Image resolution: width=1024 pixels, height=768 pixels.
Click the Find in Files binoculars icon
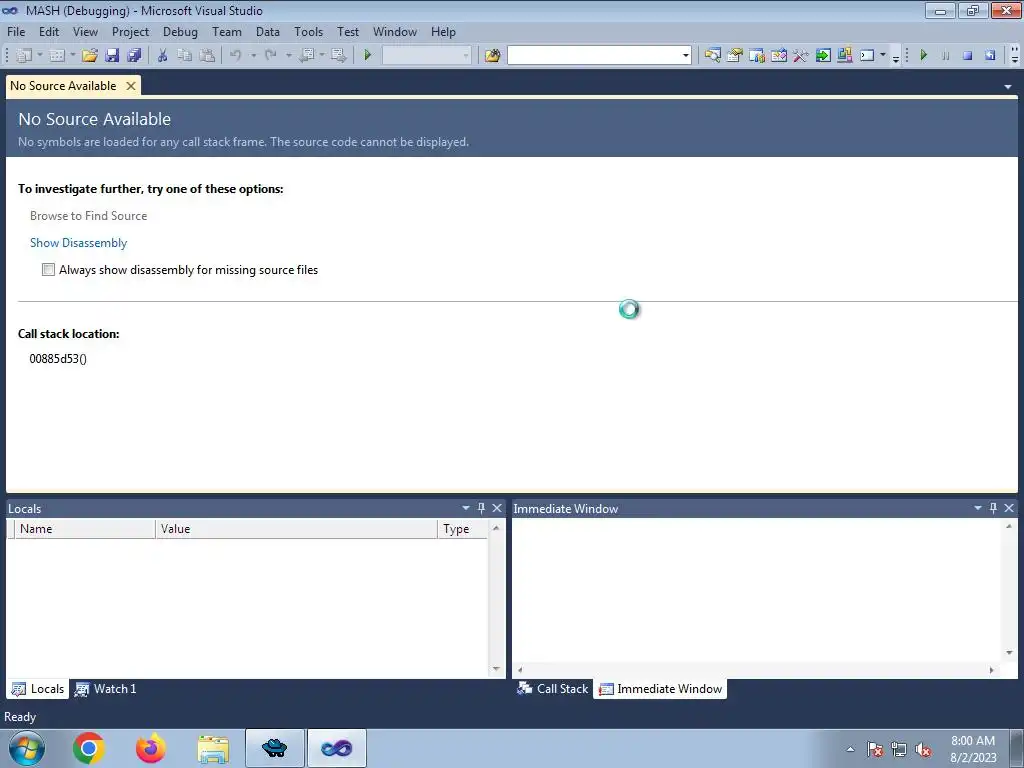[492, 56]
